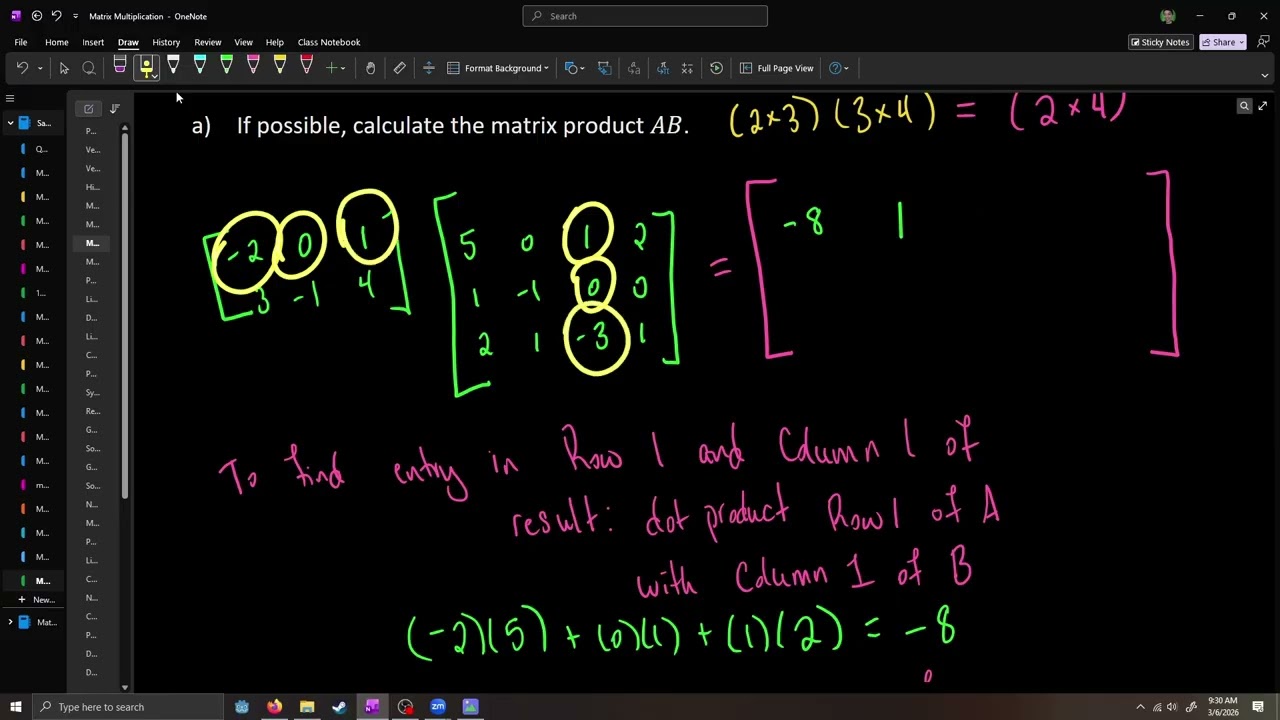This screenshot has height=720, width=1280.
Task: Activate the Lasso Select tool
Action: pyautogui.click(x=89, y=68)
